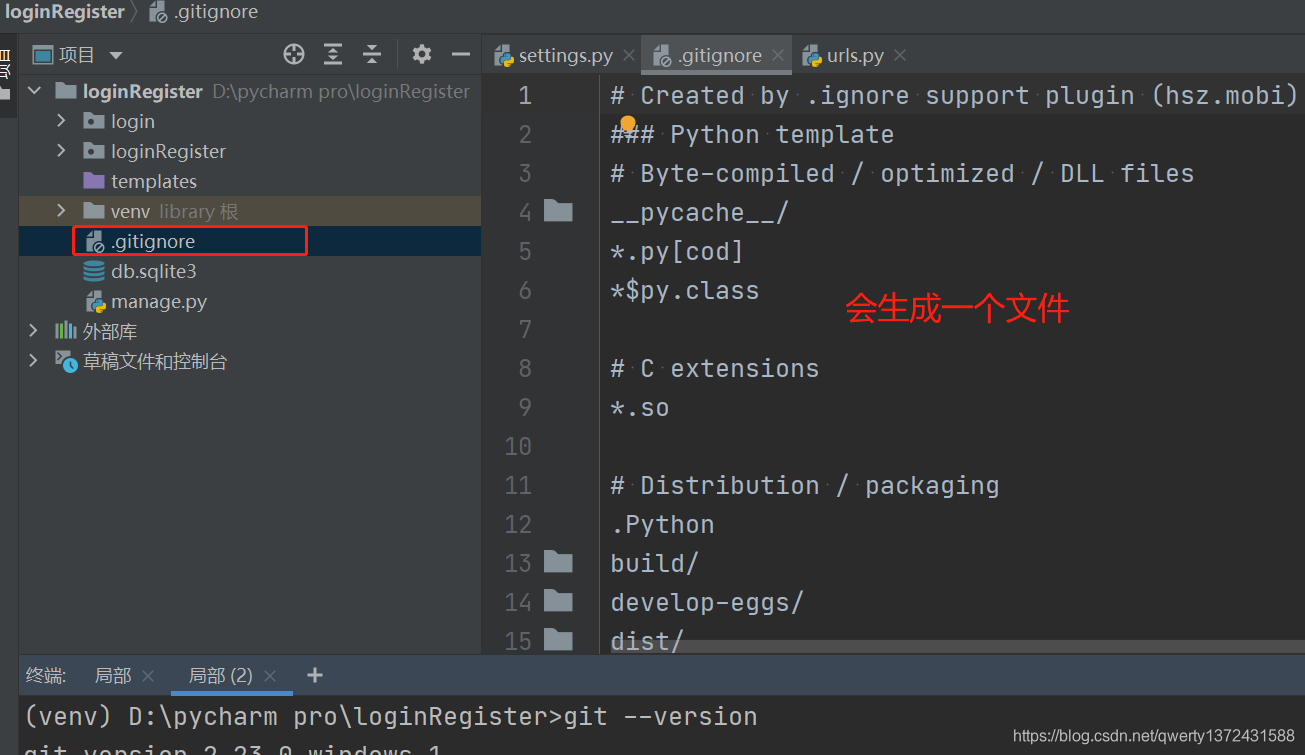This screenshot has height=755, width=1305.
Task: Click the locate/select opened file target icon
Action: click(x=293, y=55)
